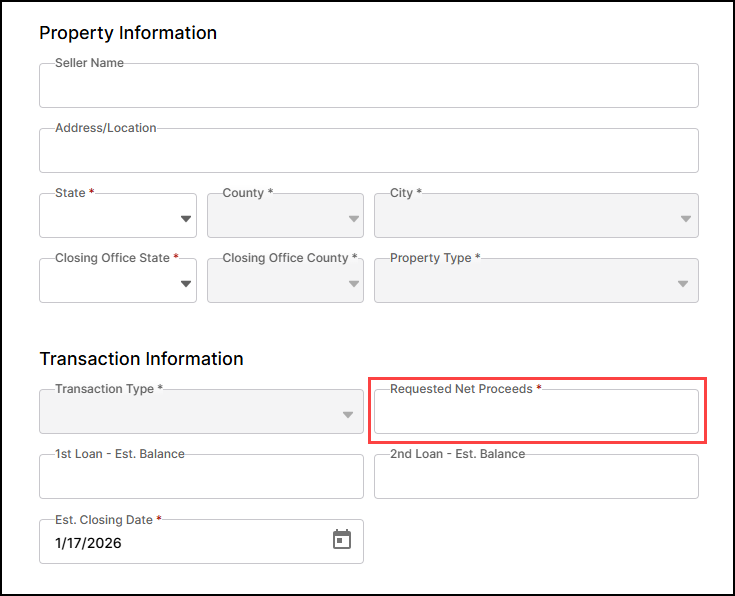Click the Transaction Information heading
This screenshot has height=596, width=735.
coord(141,358)
